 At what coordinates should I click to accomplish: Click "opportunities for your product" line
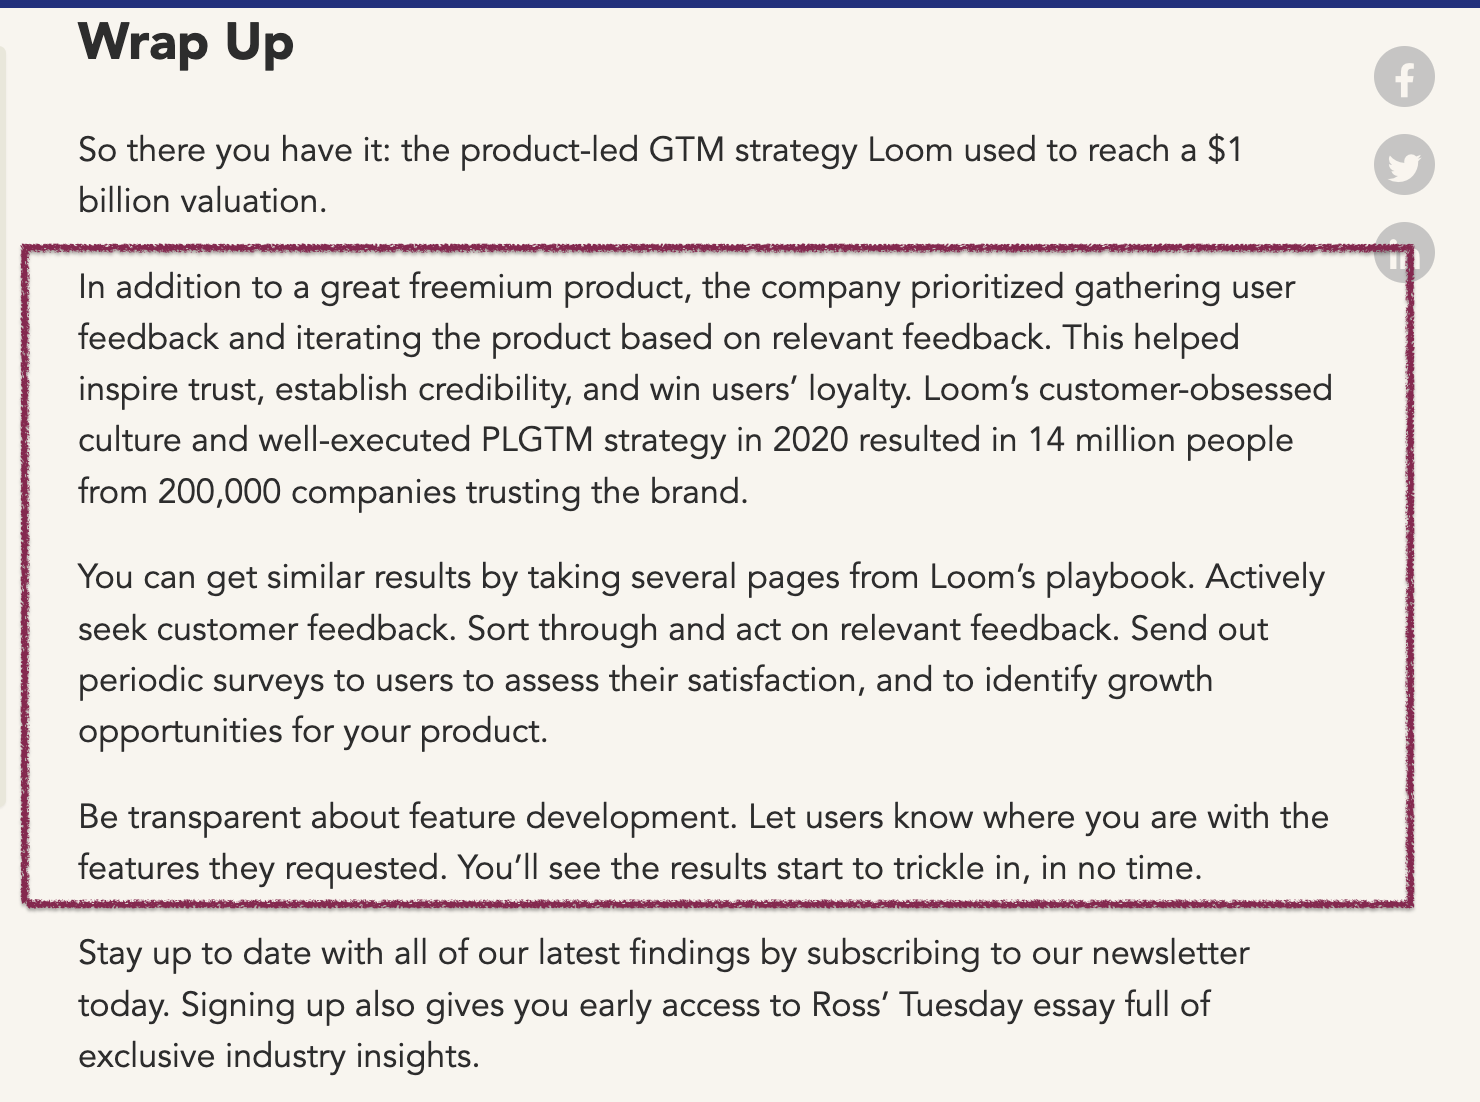pyautogui.click(x=312, y=731)
